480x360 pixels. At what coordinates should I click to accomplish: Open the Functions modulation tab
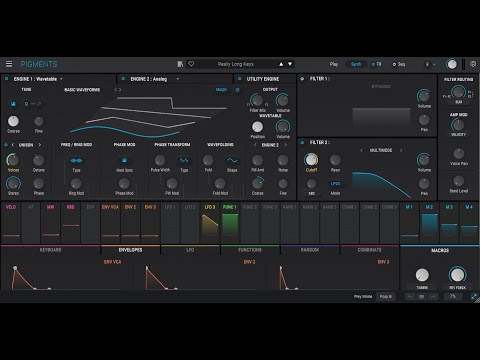(250, 250)
